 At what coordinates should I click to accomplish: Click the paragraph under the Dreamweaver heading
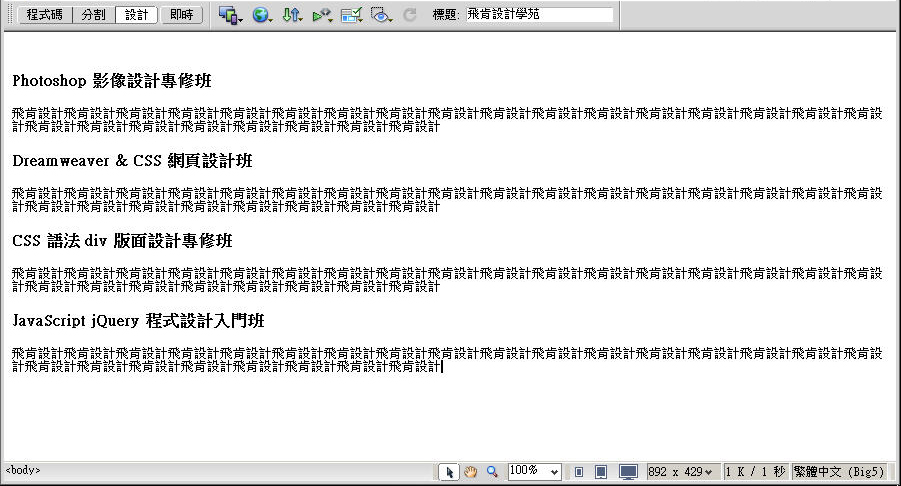(447, 200)
